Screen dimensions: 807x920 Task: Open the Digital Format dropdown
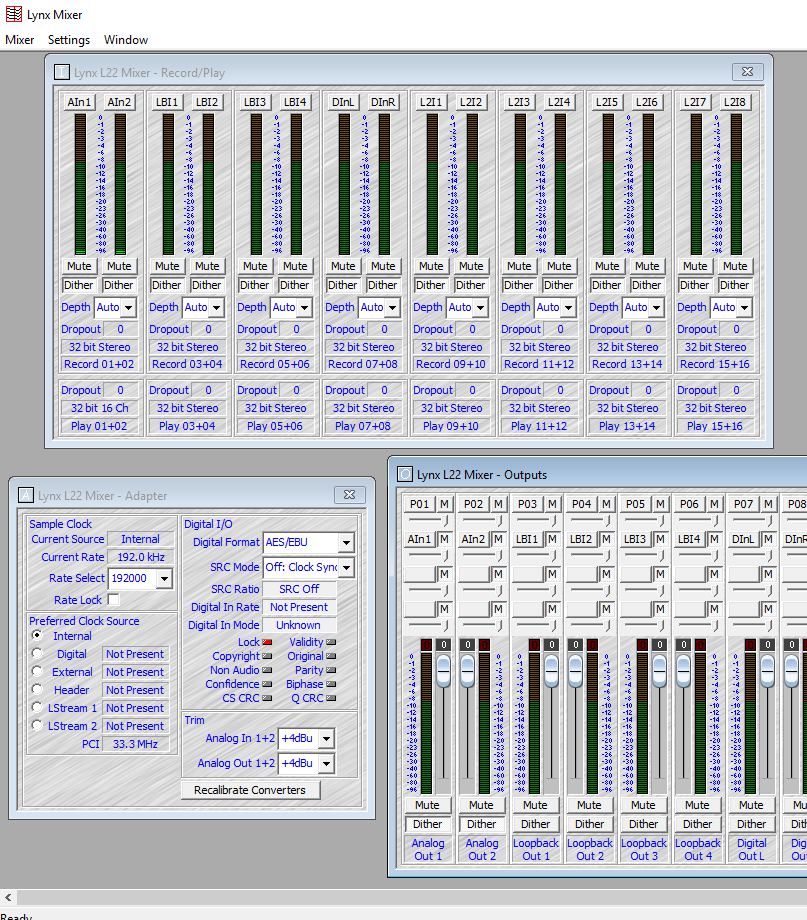346,542
